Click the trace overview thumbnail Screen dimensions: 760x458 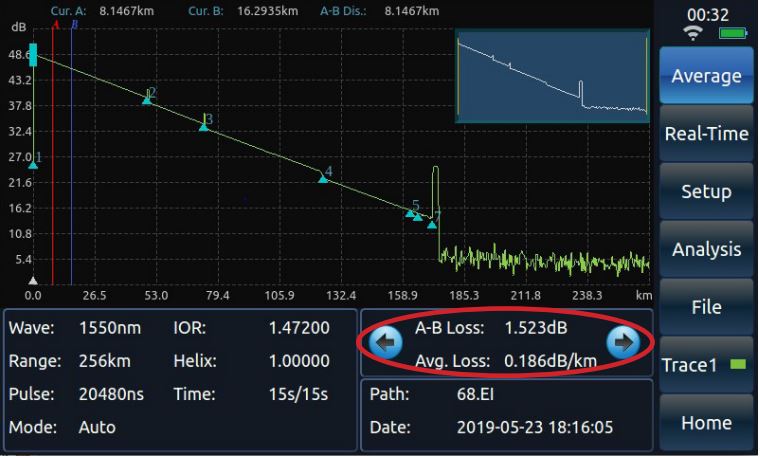tap(552, 76)
